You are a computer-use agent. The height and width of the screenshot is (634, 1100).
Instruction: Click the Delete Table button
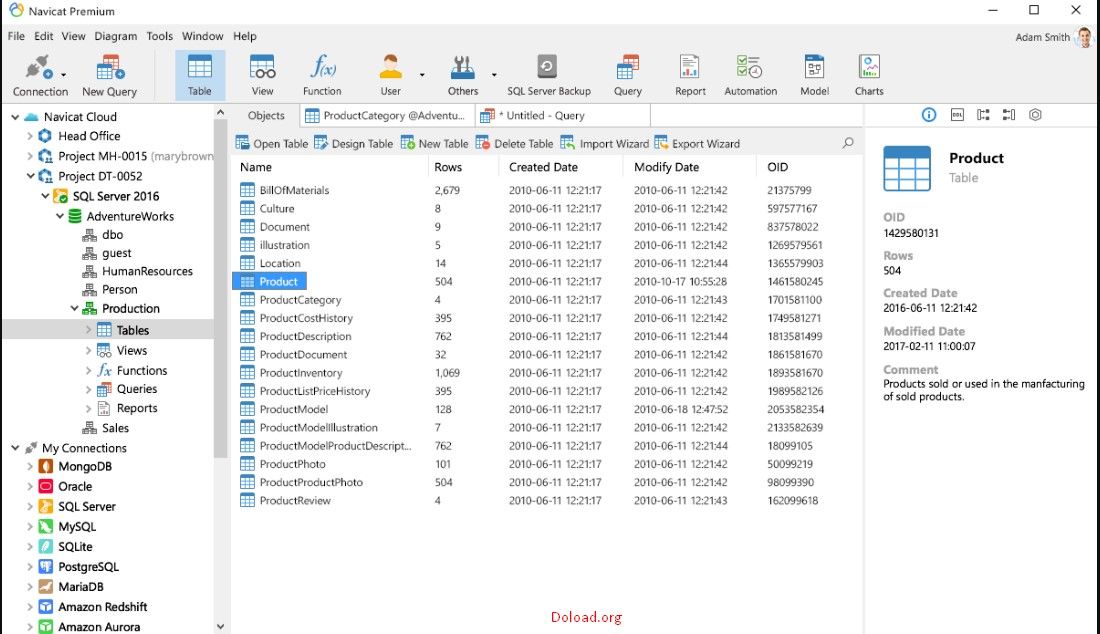[x=514, y=143]
